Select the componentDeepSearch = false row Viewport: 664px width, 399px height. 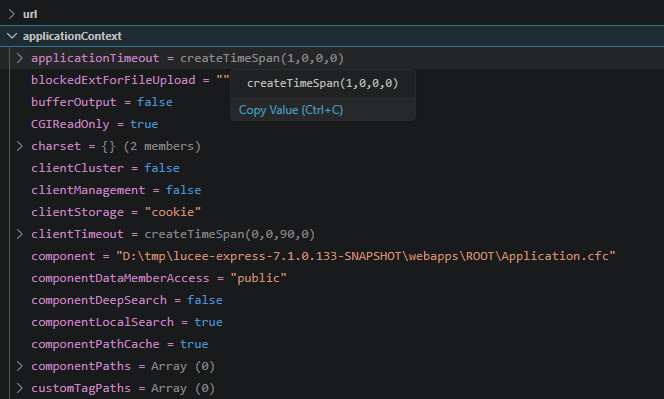point(332,300)
